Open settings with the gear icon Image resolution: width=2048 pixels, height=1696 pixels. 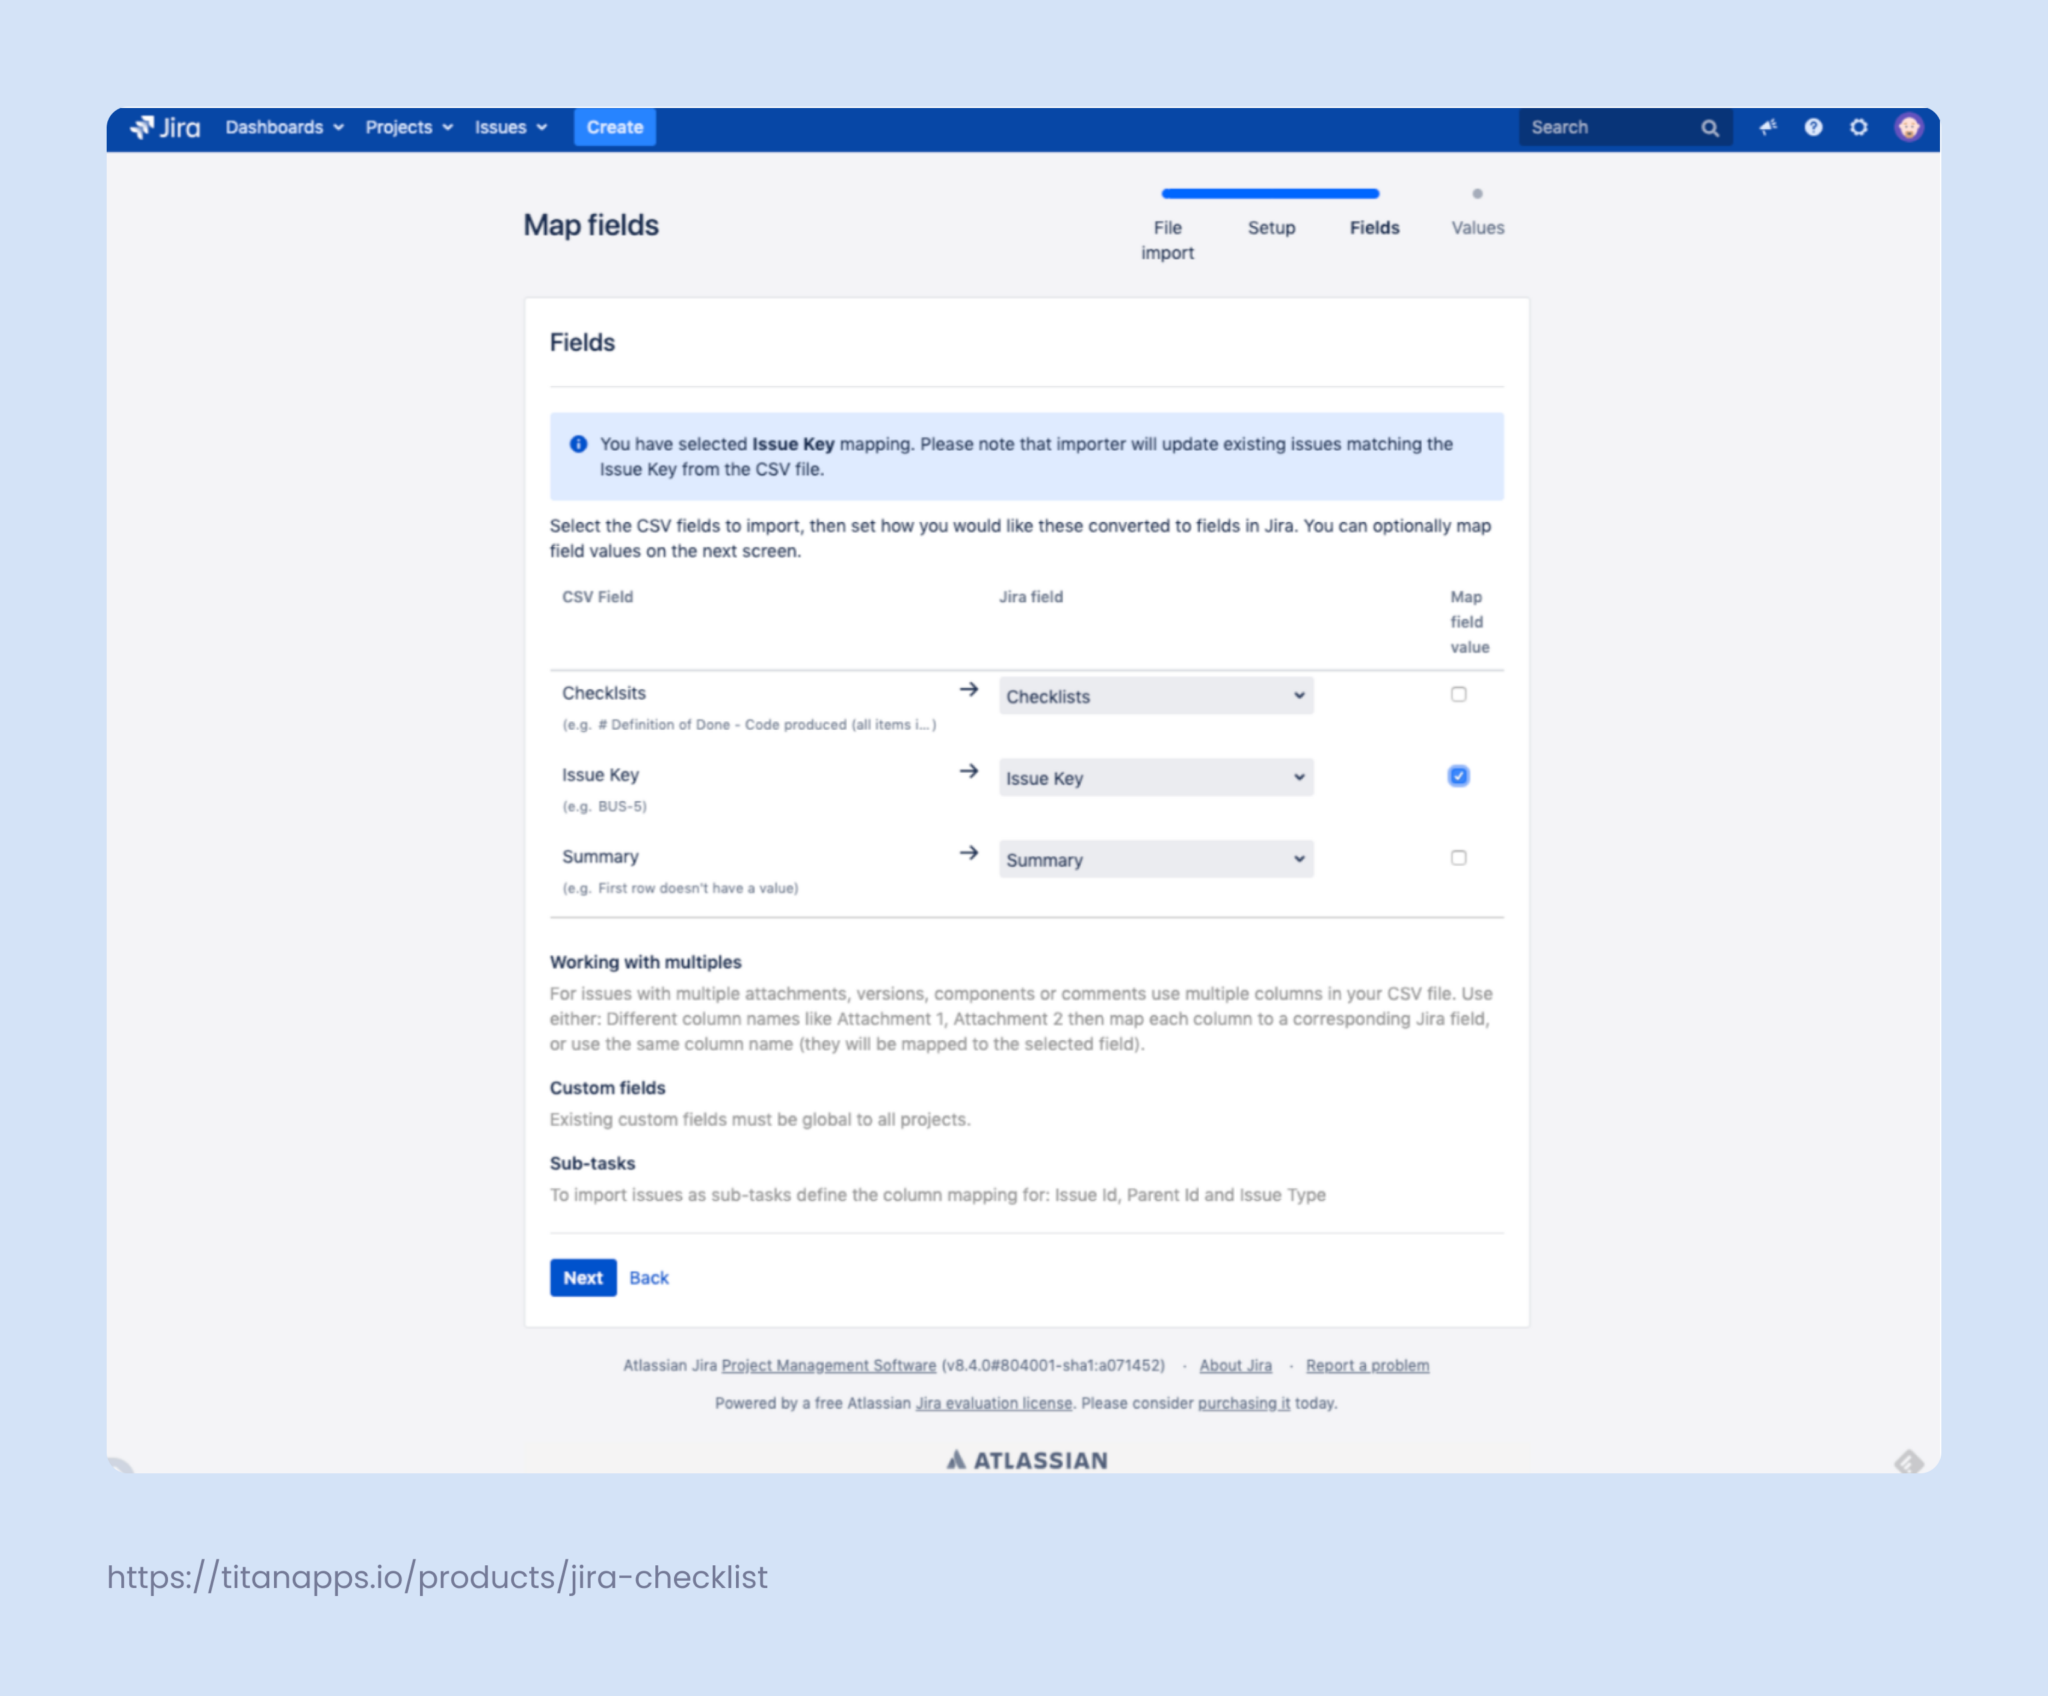click(x=1859, y=127)
